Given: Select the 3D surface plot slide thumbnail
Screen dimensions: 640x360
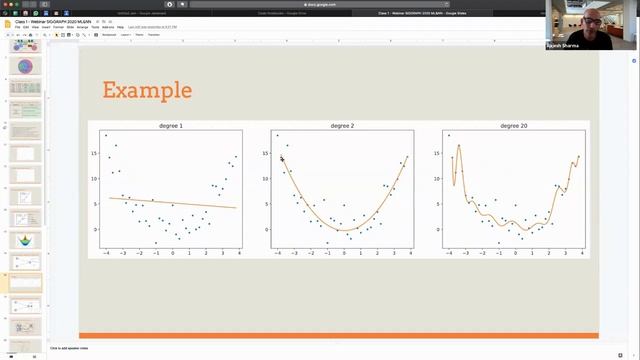Looking at the screenshot, I should tap(25, 240).
